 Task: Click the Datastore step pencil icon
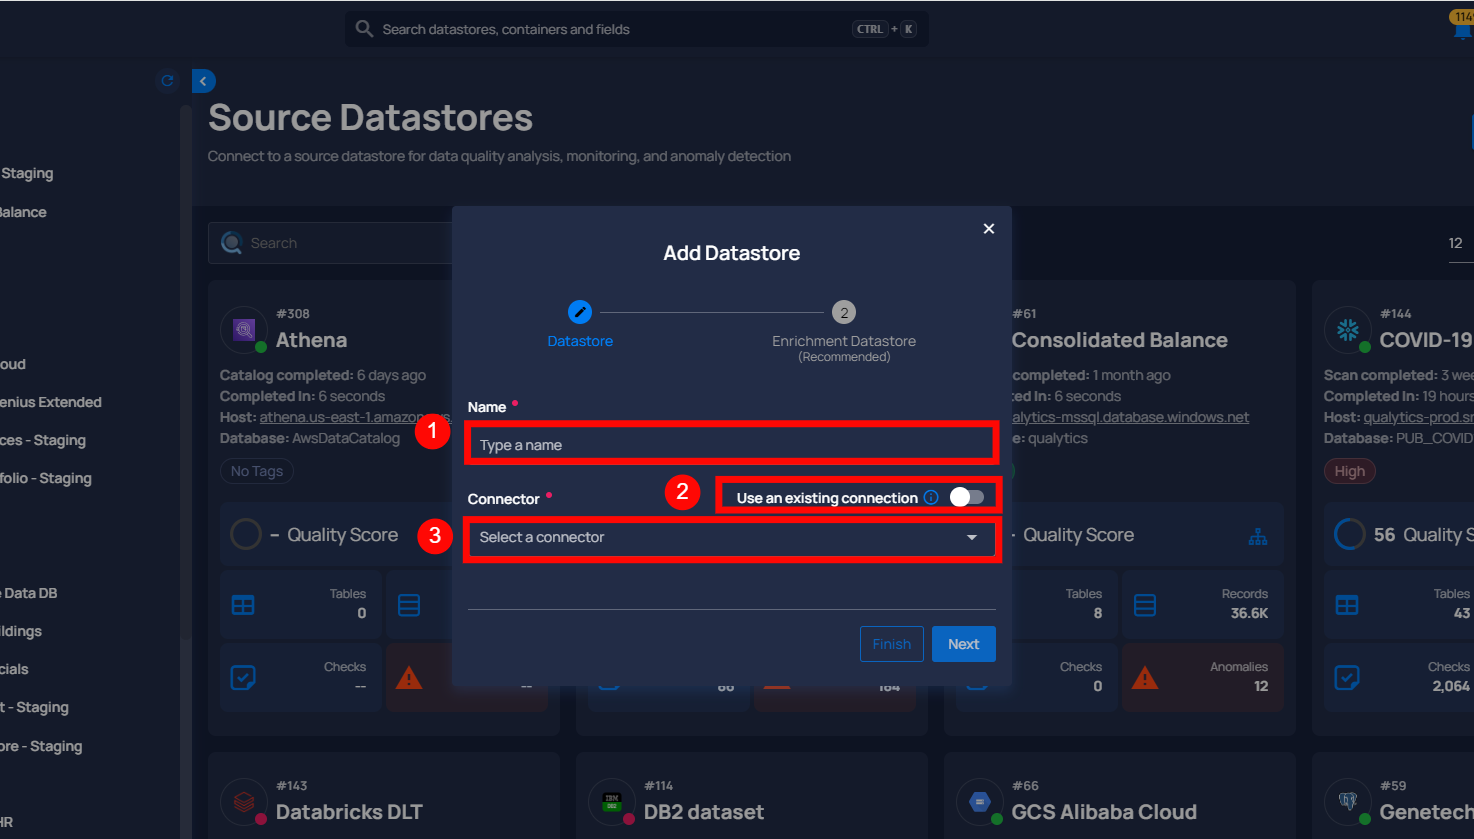[x=580, y=312]
